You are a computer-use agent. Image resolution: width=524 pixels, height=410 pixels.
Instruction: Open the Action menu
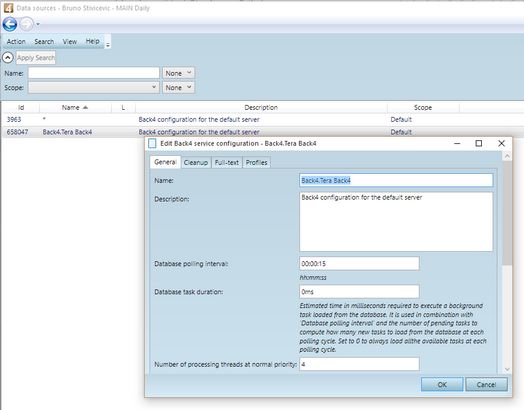[16, 41]
